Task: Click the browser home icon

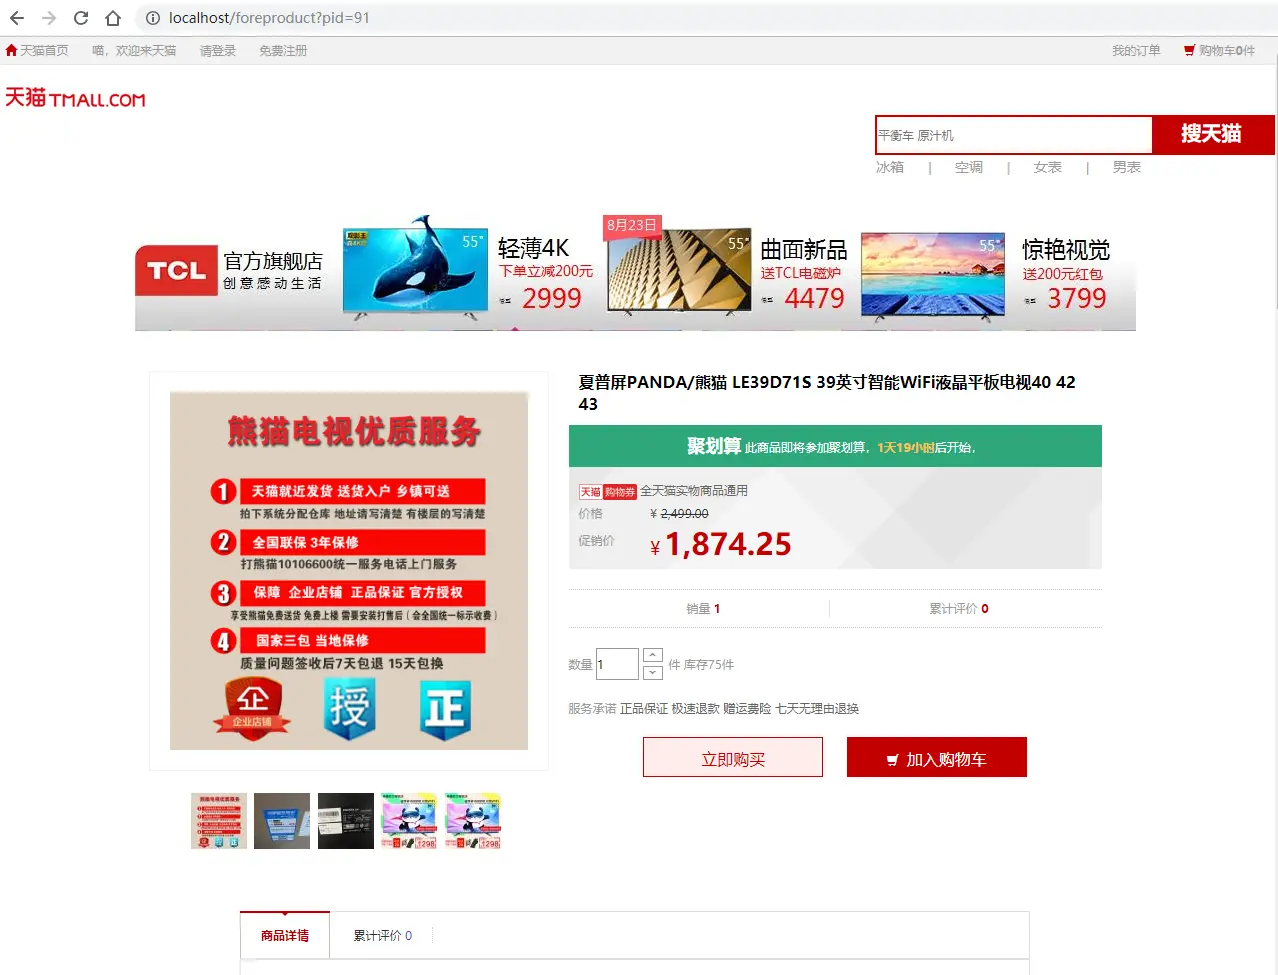Action: [113, 18]
